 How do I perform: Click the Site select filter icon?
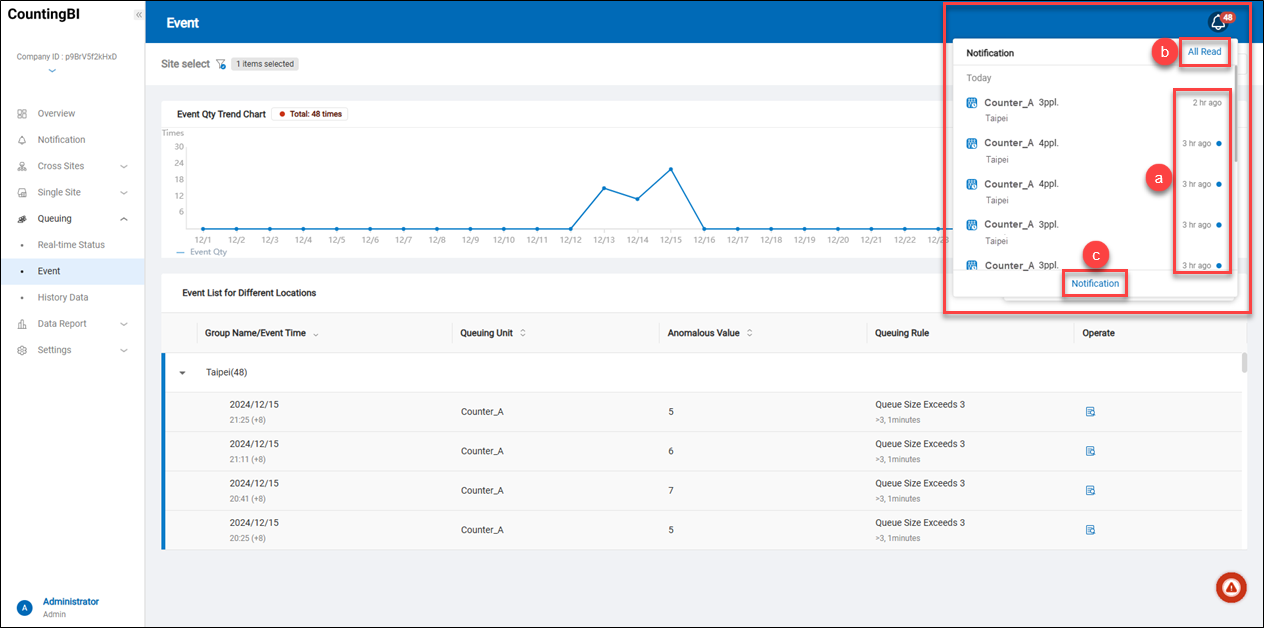tap(221, 64)
